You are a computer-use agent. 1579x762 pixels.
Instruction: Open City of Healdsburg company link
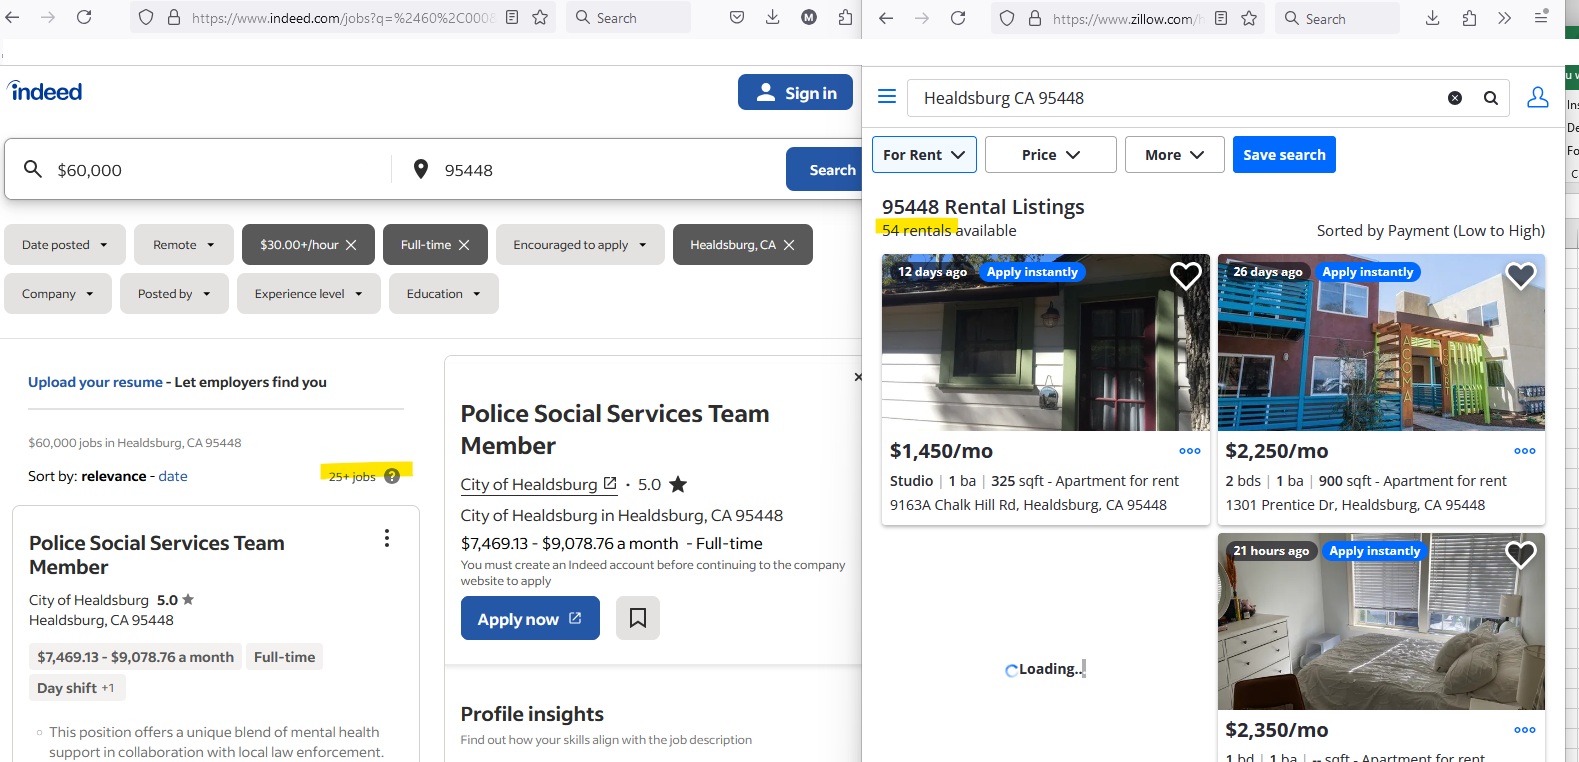[x=538, y=484]
